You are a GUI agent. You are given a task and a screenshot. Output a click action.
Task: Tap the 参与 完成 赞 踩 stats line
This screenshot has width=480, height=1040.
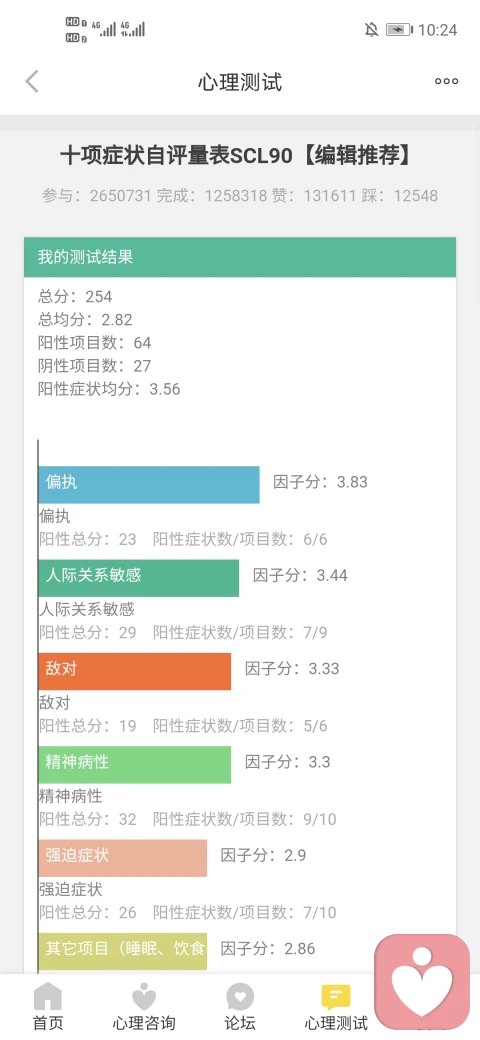coord(240,196)
